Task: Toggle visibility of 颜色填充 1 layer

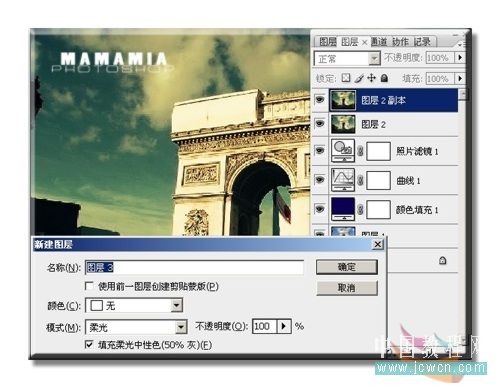Action: point(320,209)
